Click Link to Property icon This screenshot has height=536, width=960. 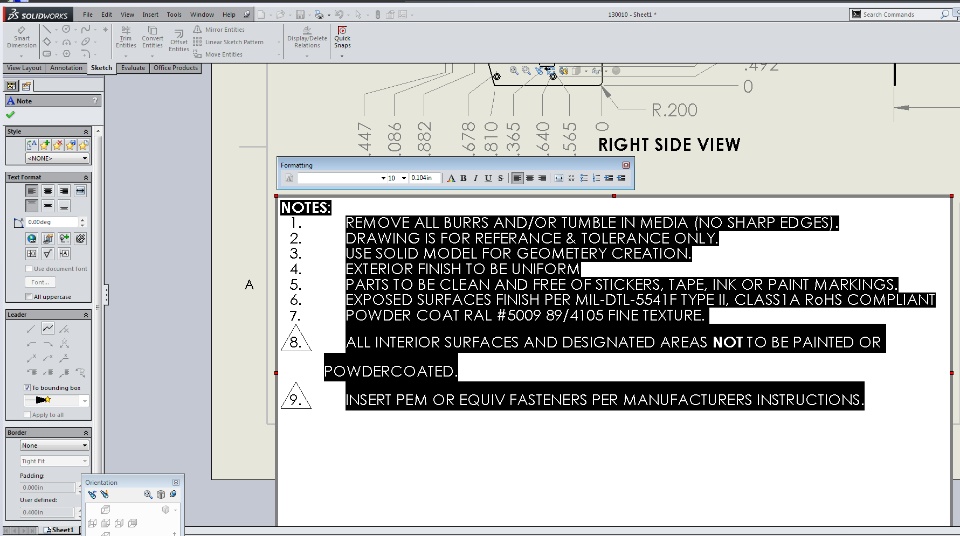pos(48,238)
